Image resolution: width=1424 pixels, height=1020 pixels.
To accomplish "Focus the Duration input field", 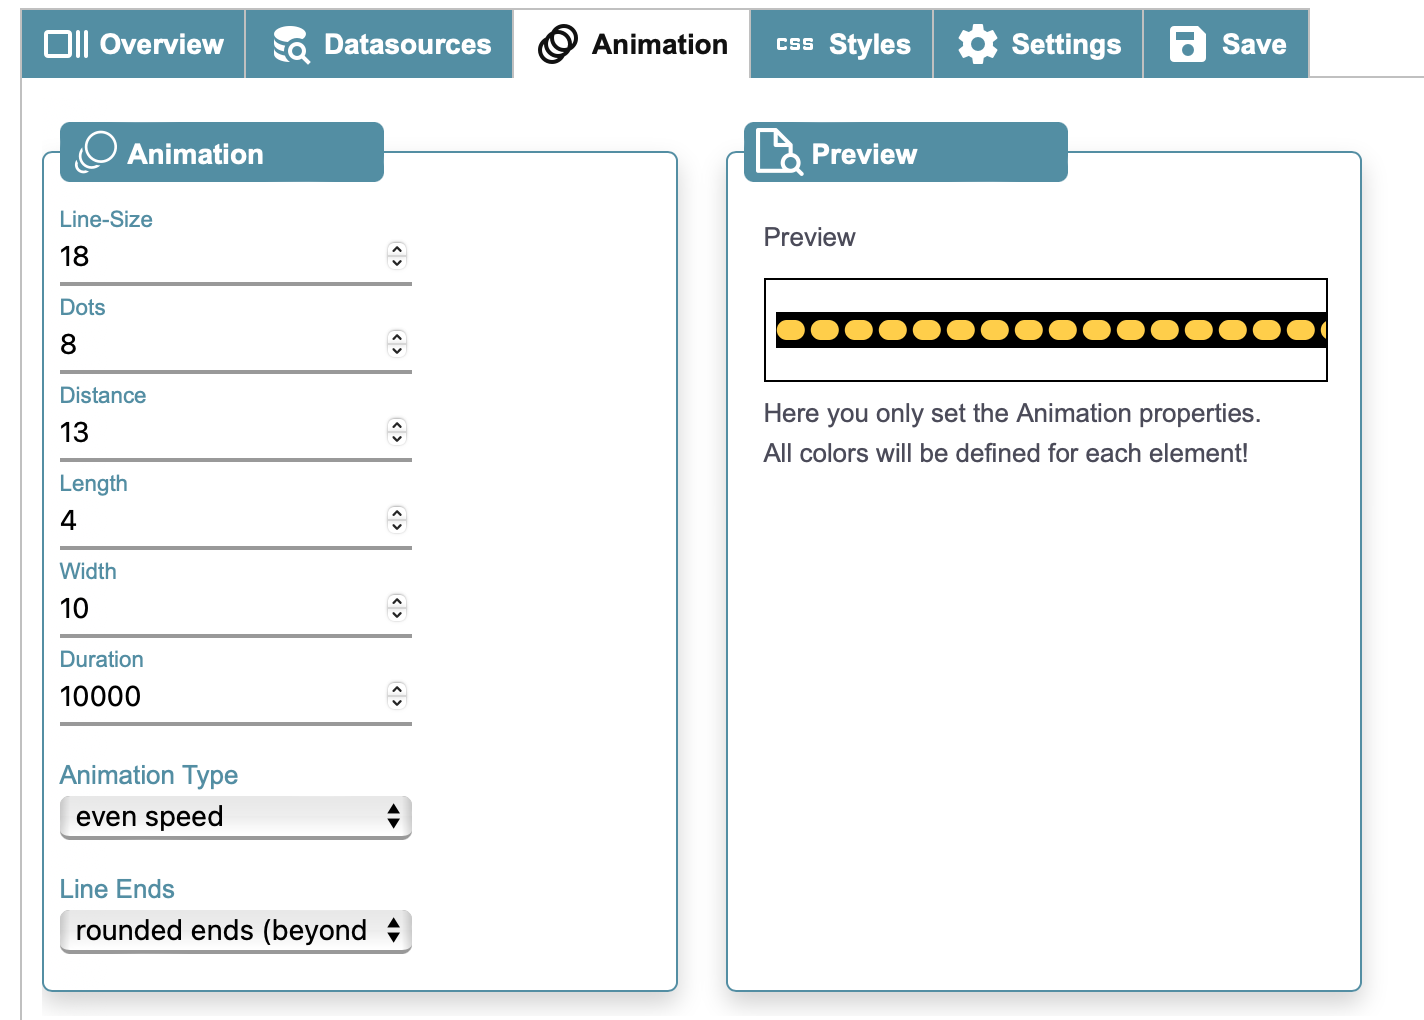I will [x=236, y=697].
